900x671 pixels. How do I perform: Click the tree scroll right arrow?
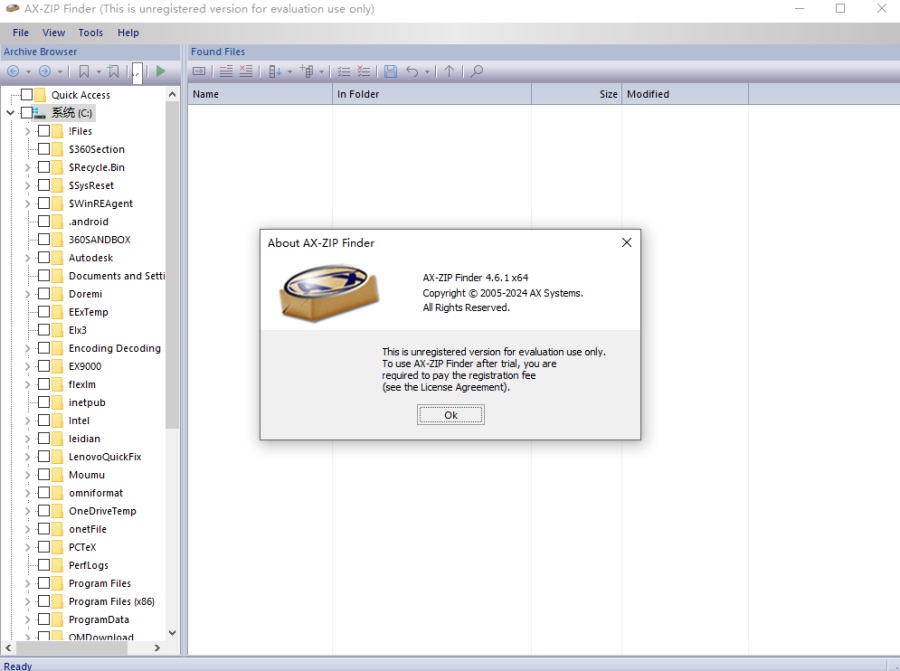[x=157, y=647]
